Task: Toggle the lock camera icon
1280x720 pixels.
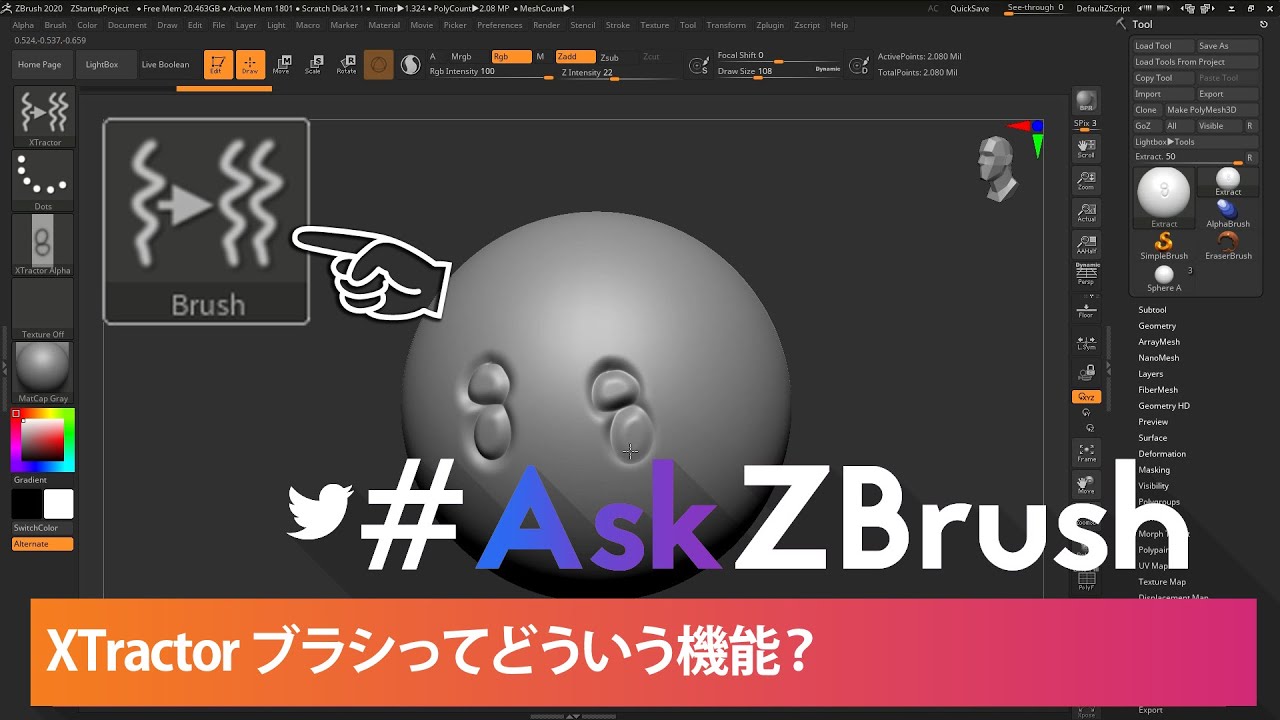Action: 1086,372
